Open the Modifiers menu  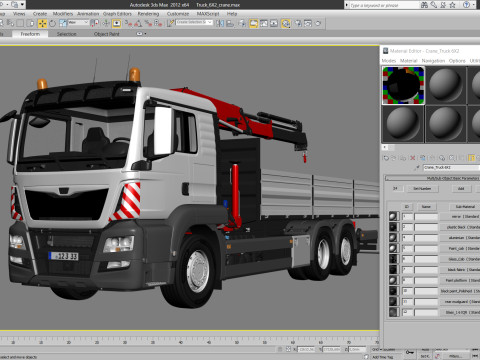(63, 14)
